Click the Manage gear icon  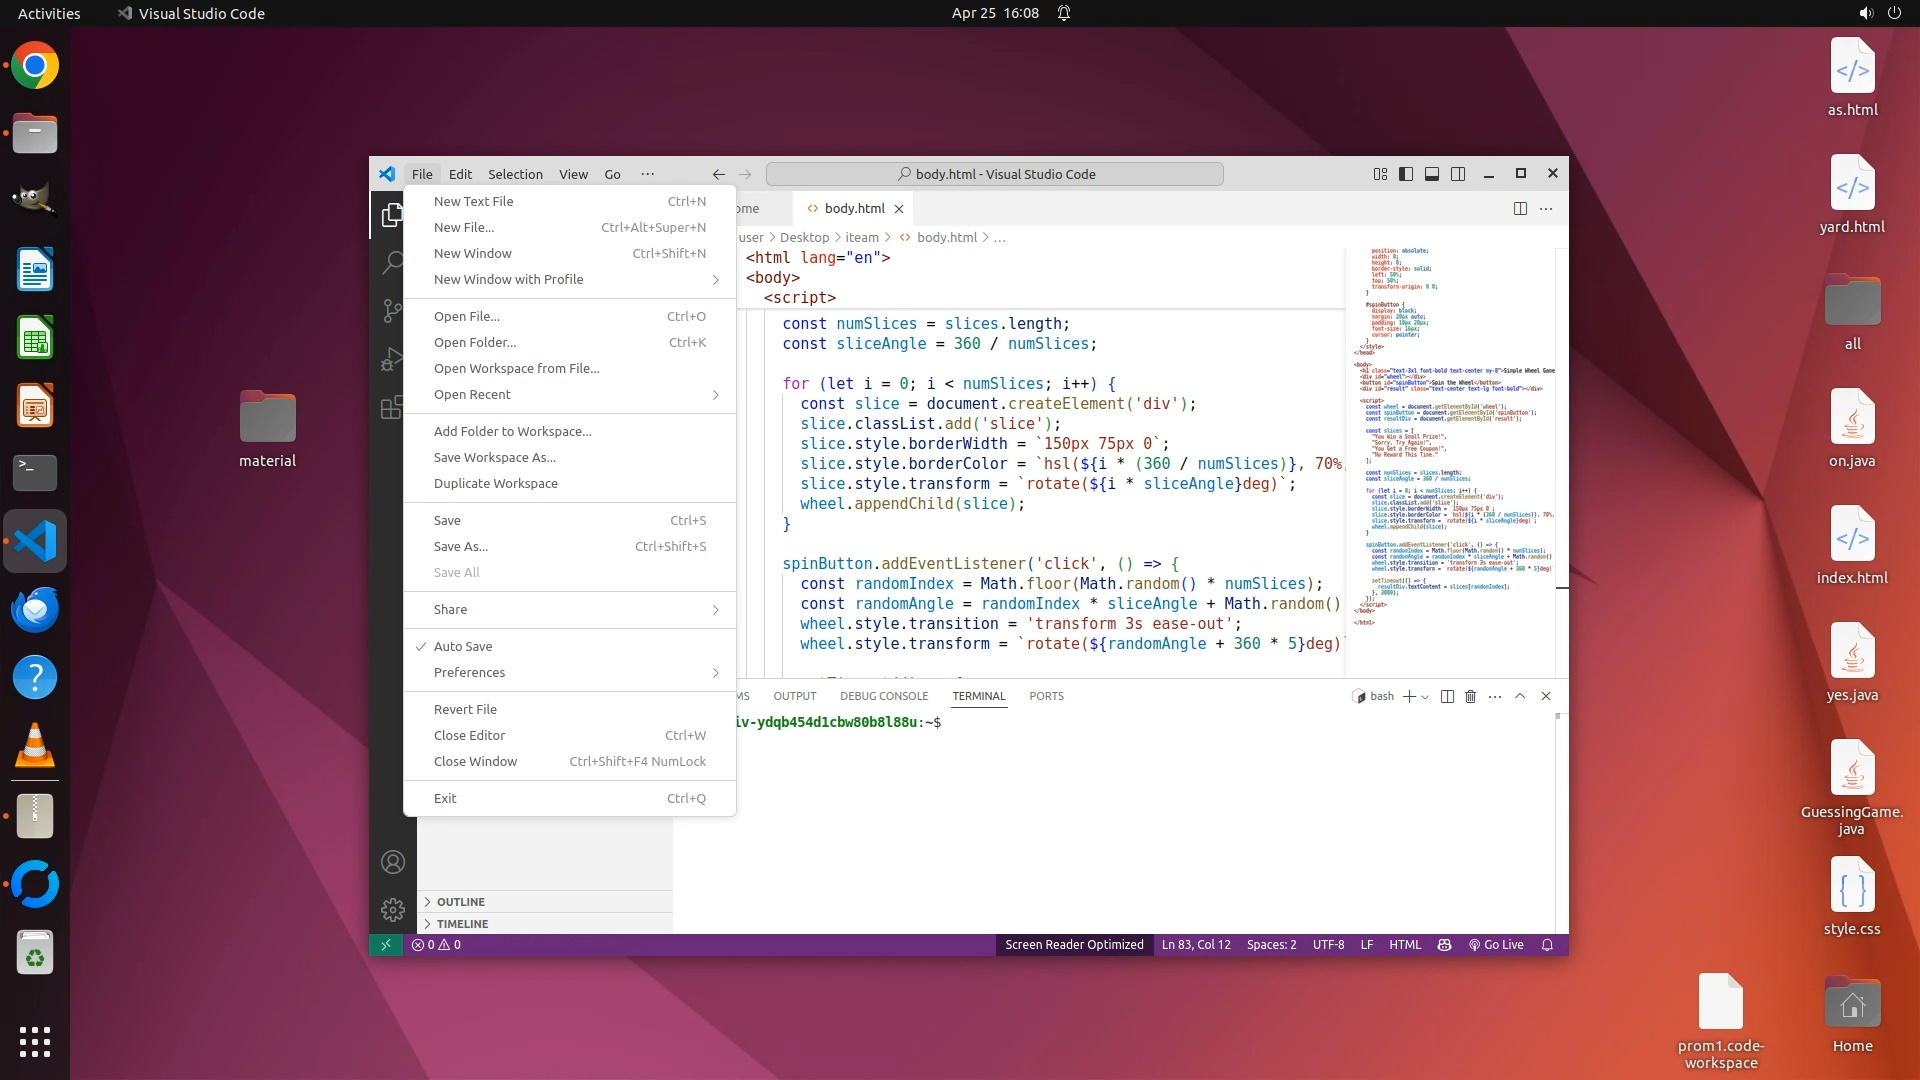(x=392, y=909)
